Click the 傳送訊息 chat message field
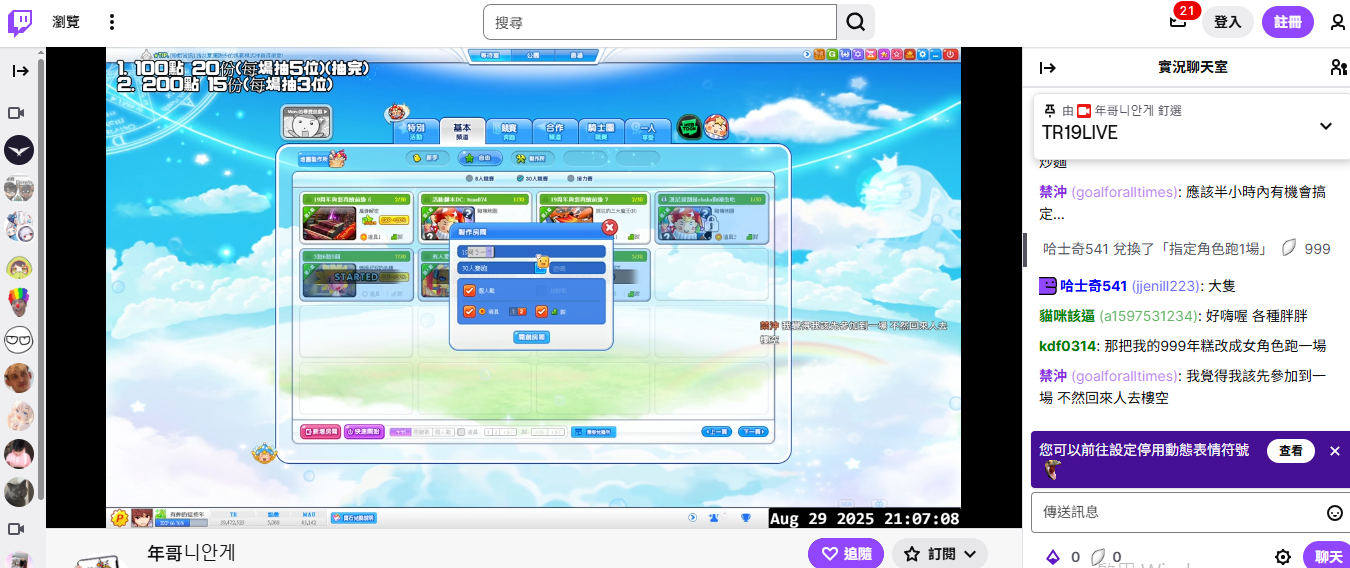 (1175, 512)
